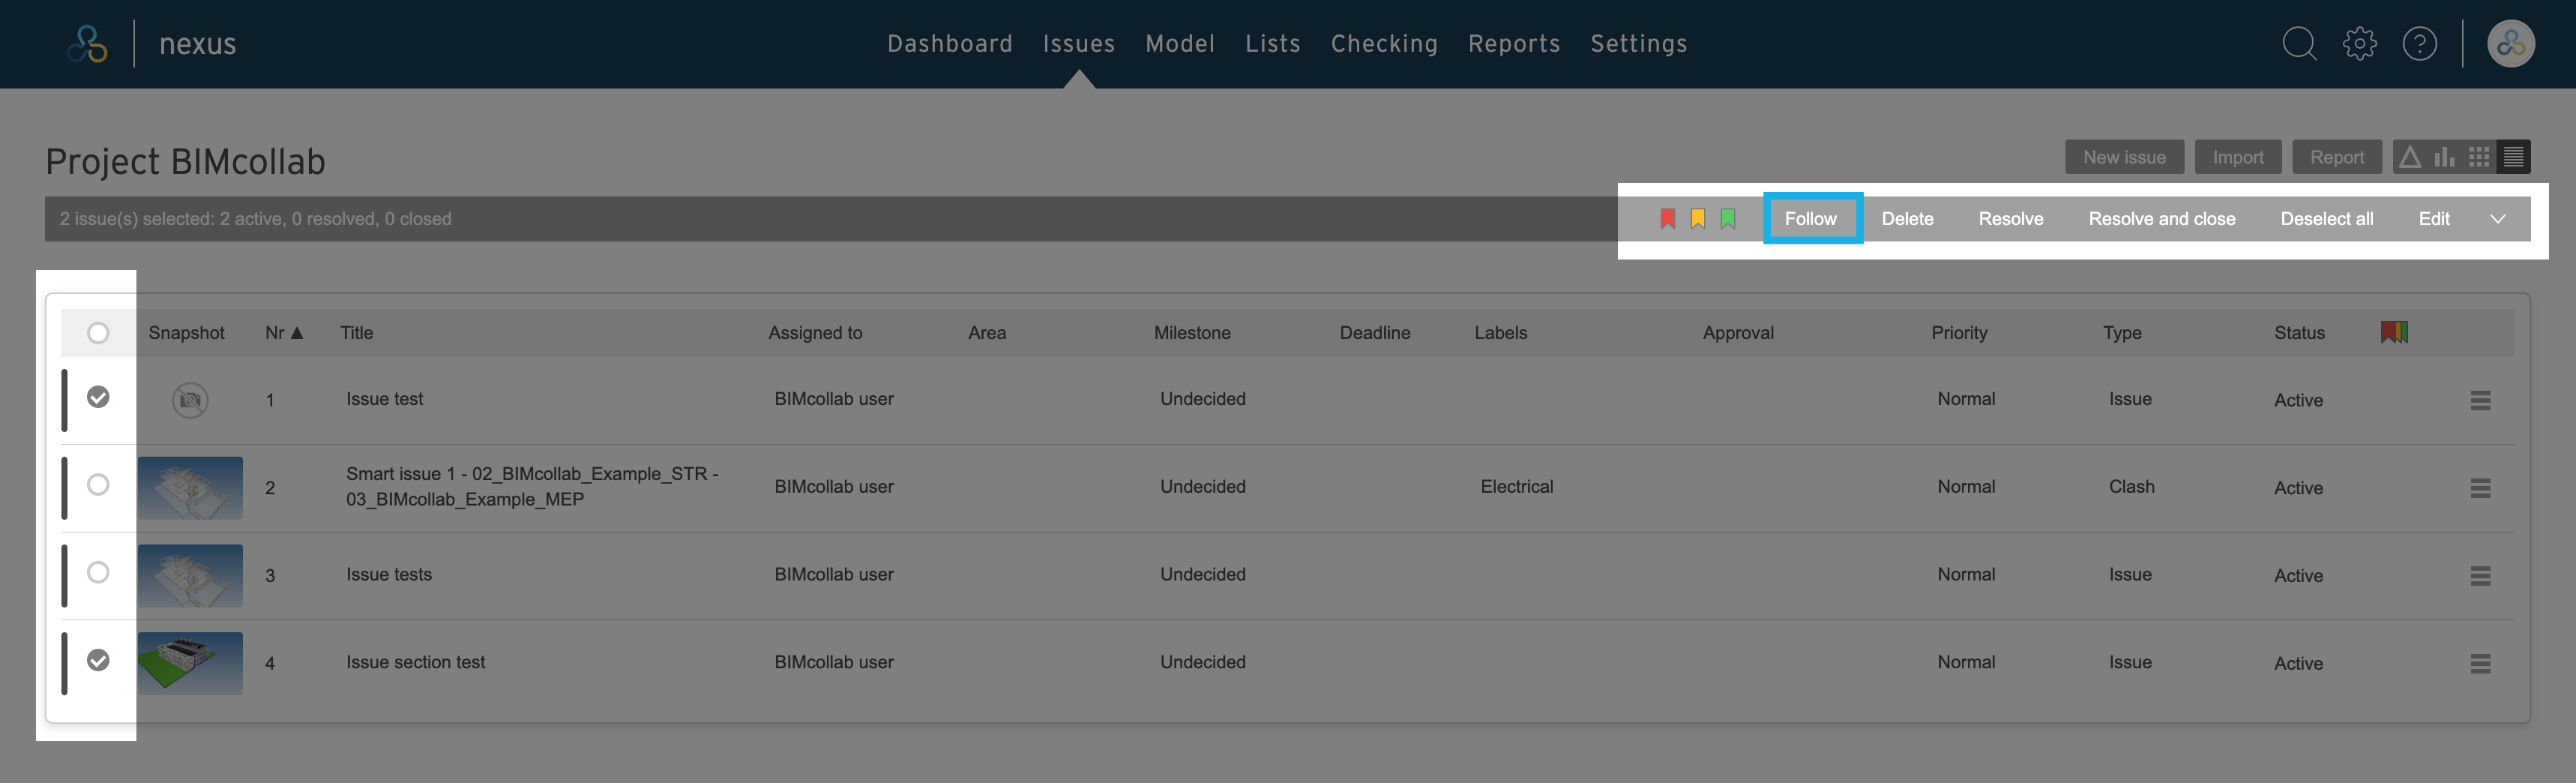Click the nexus logo icon

[88, 44]
